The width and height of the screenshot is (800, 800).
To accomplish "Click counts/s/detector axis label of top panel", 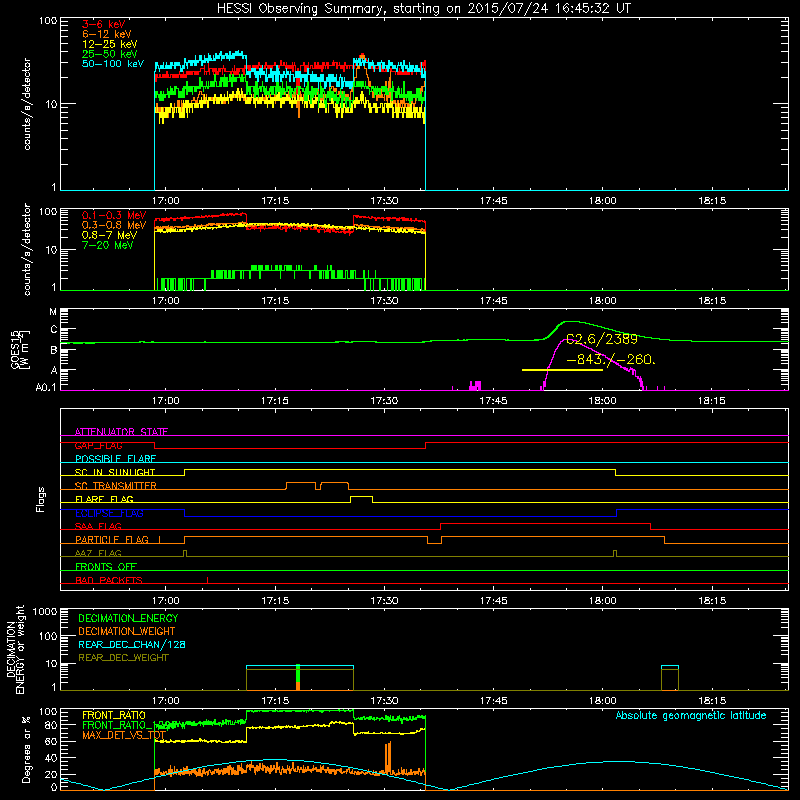I will coord(27,104).
